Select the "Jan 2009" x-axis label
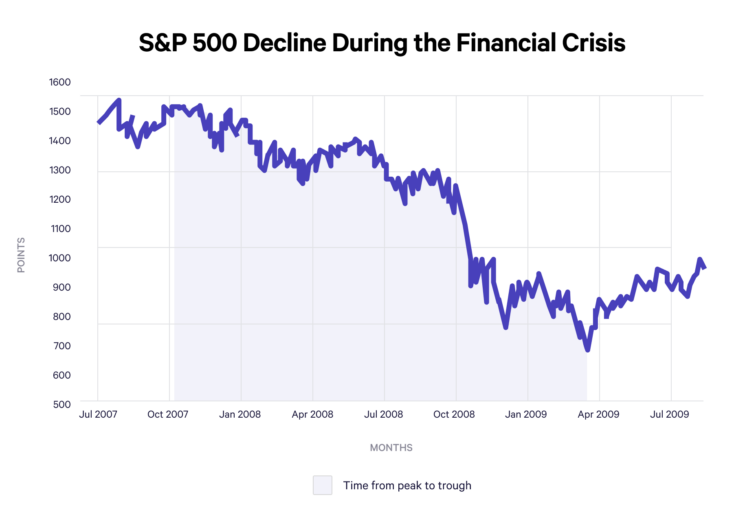Viewport: 756px width, 530px height. pos(527,412)
